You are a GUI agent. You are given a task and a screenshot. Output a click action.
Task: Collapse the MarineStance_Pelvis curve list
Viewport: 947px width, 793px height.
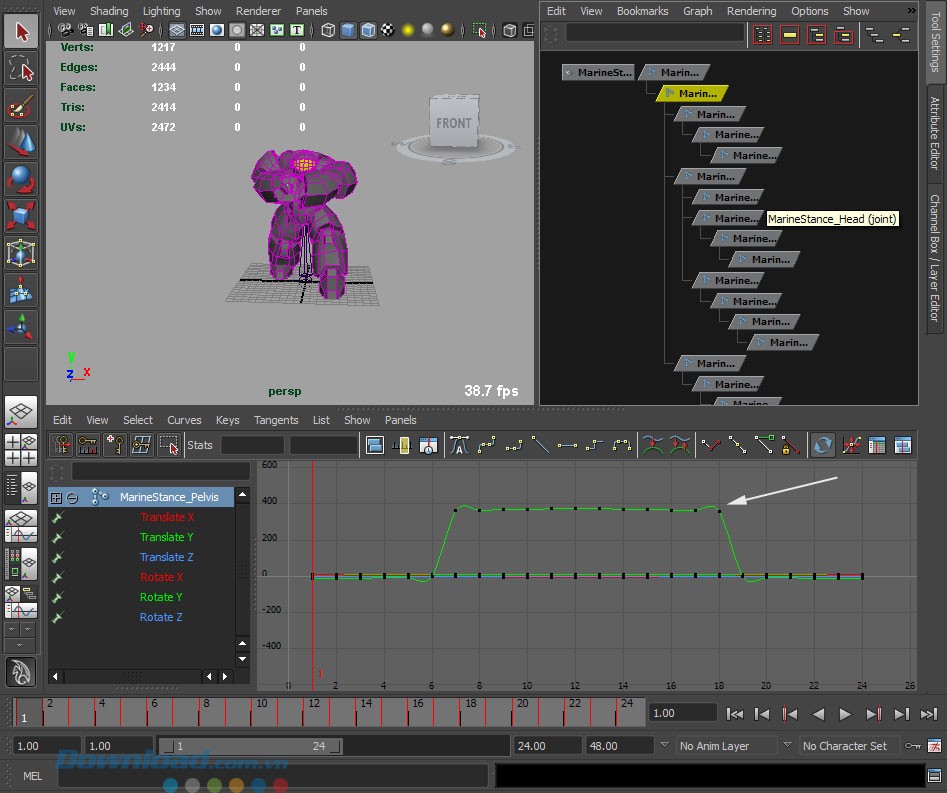(72, 497)
